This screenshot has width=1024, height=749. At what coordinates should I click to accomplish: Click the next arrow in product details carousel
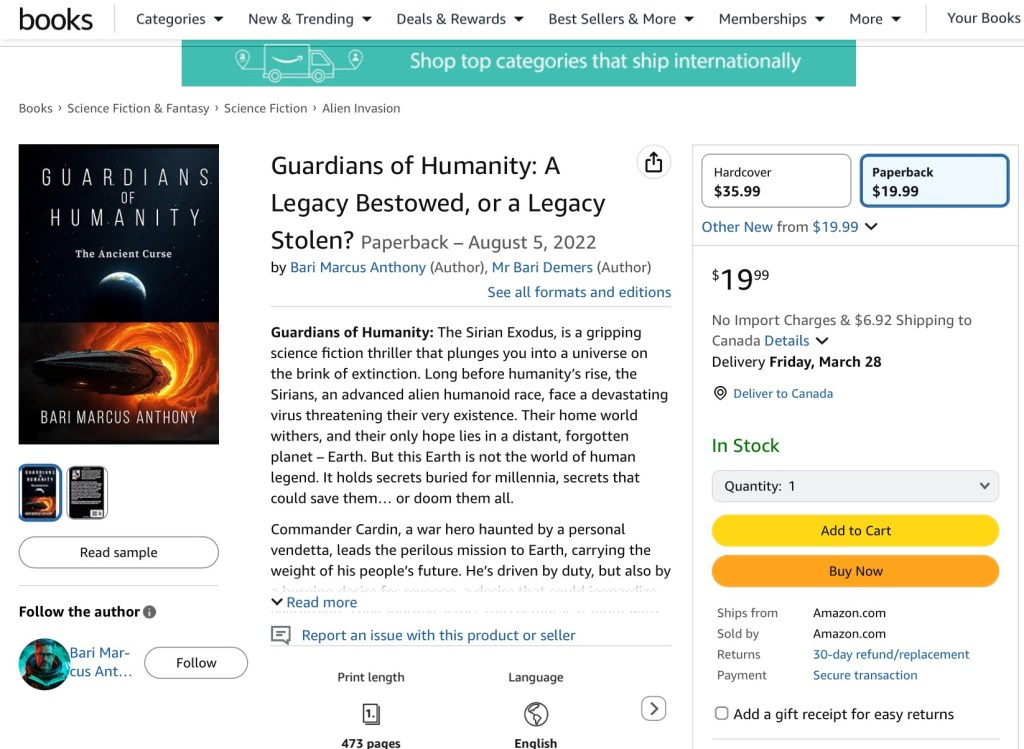tap(653, 709)
